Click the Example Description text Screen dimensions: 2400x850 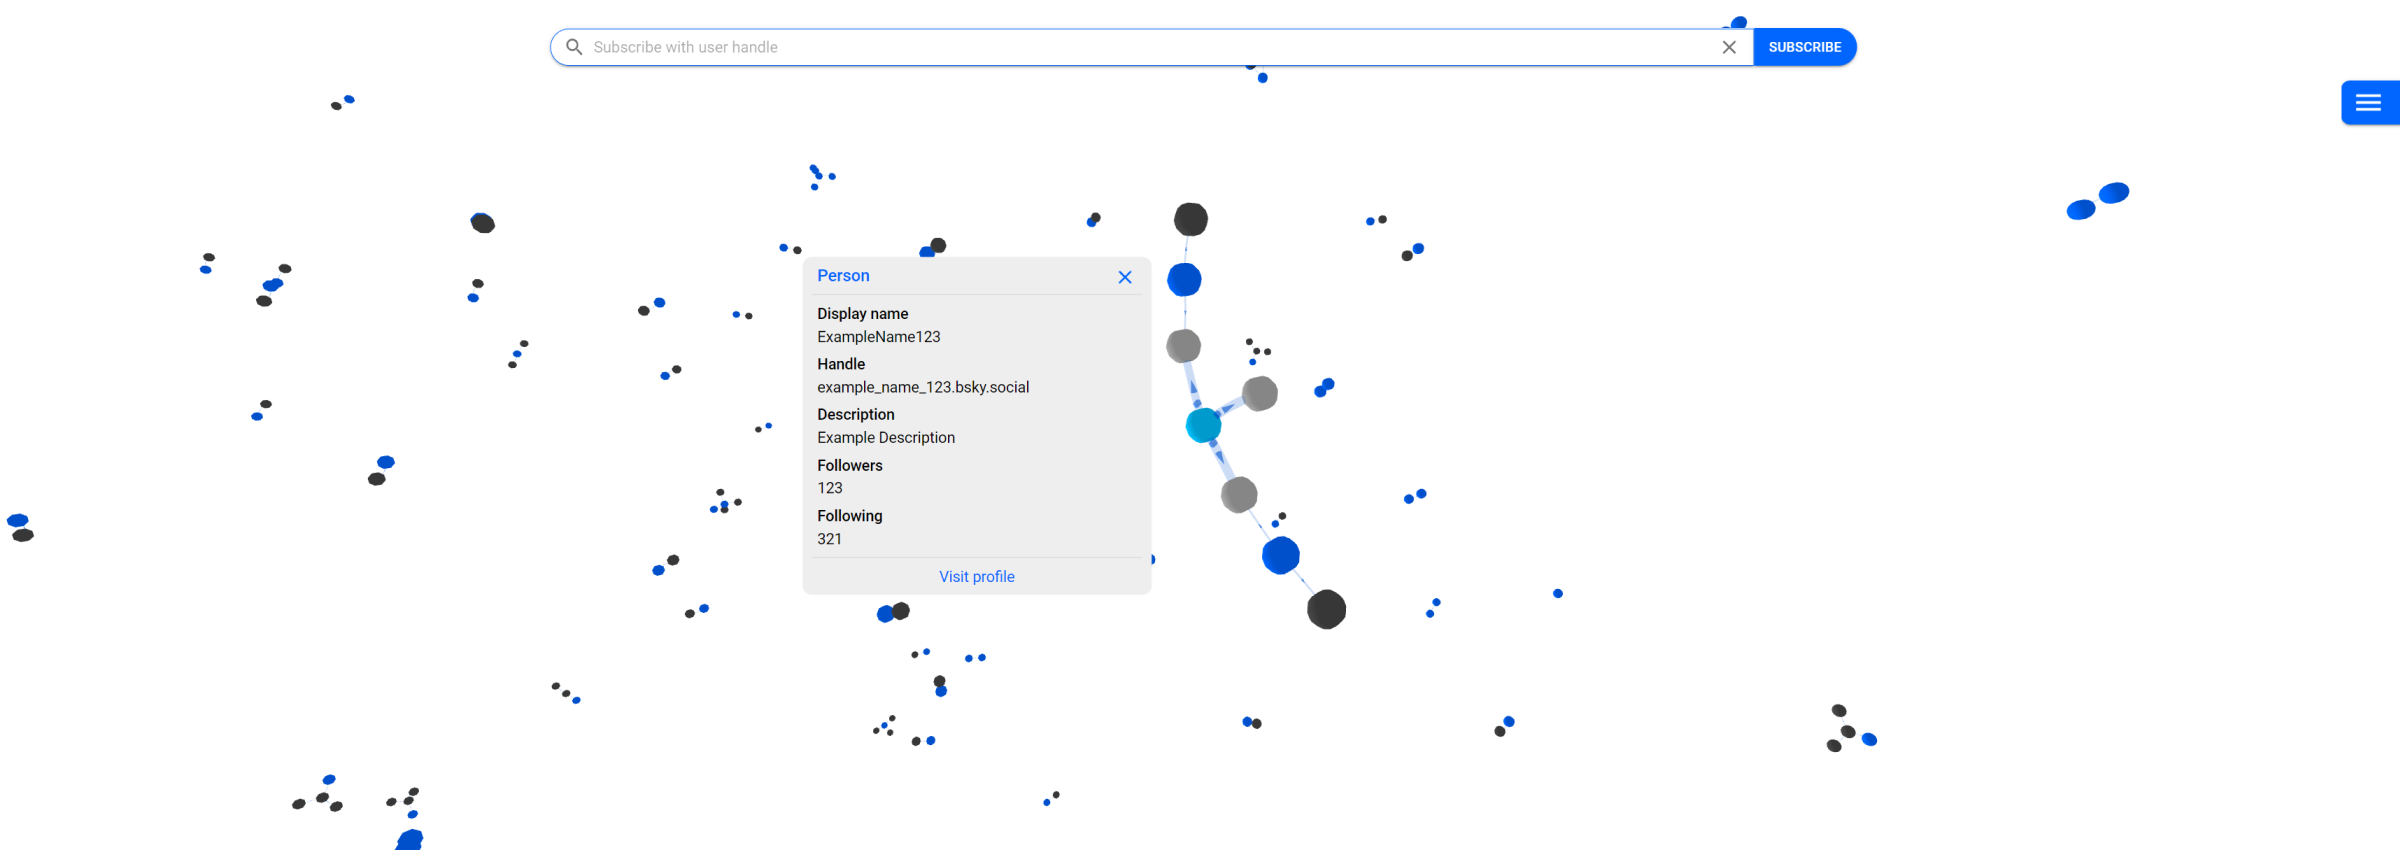[x=886, y=438]
